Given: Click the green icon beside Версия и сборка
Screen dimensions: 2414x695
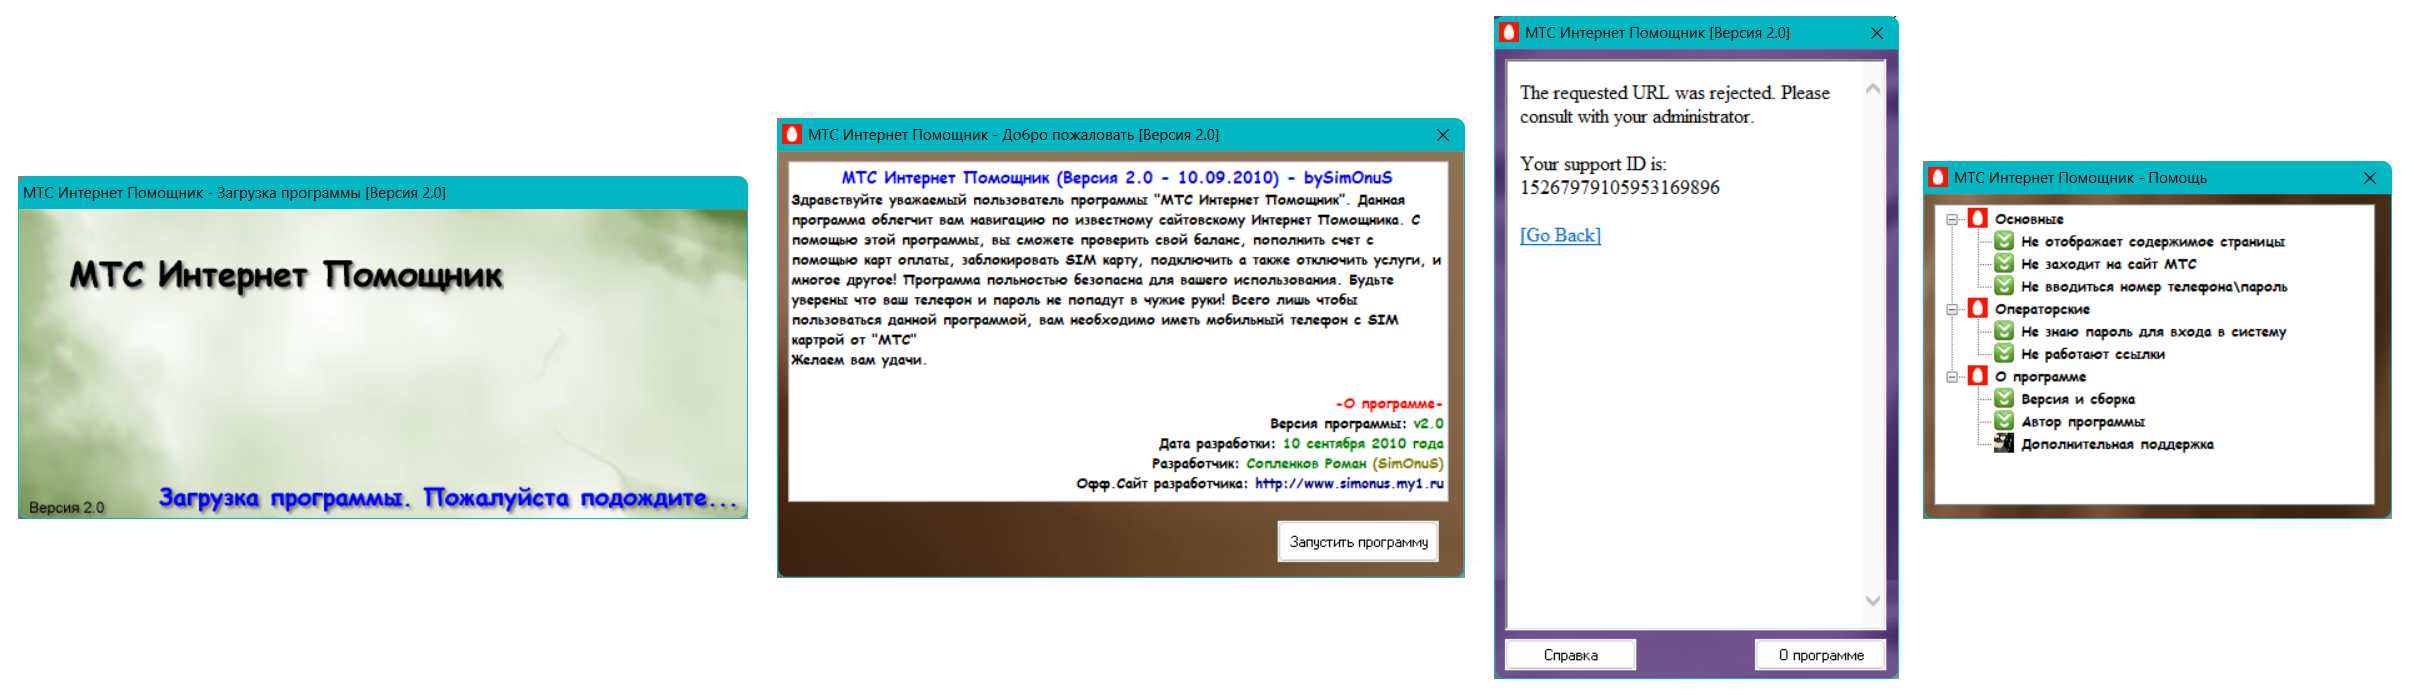Looking at the screenshot, I should point(2004,399).
